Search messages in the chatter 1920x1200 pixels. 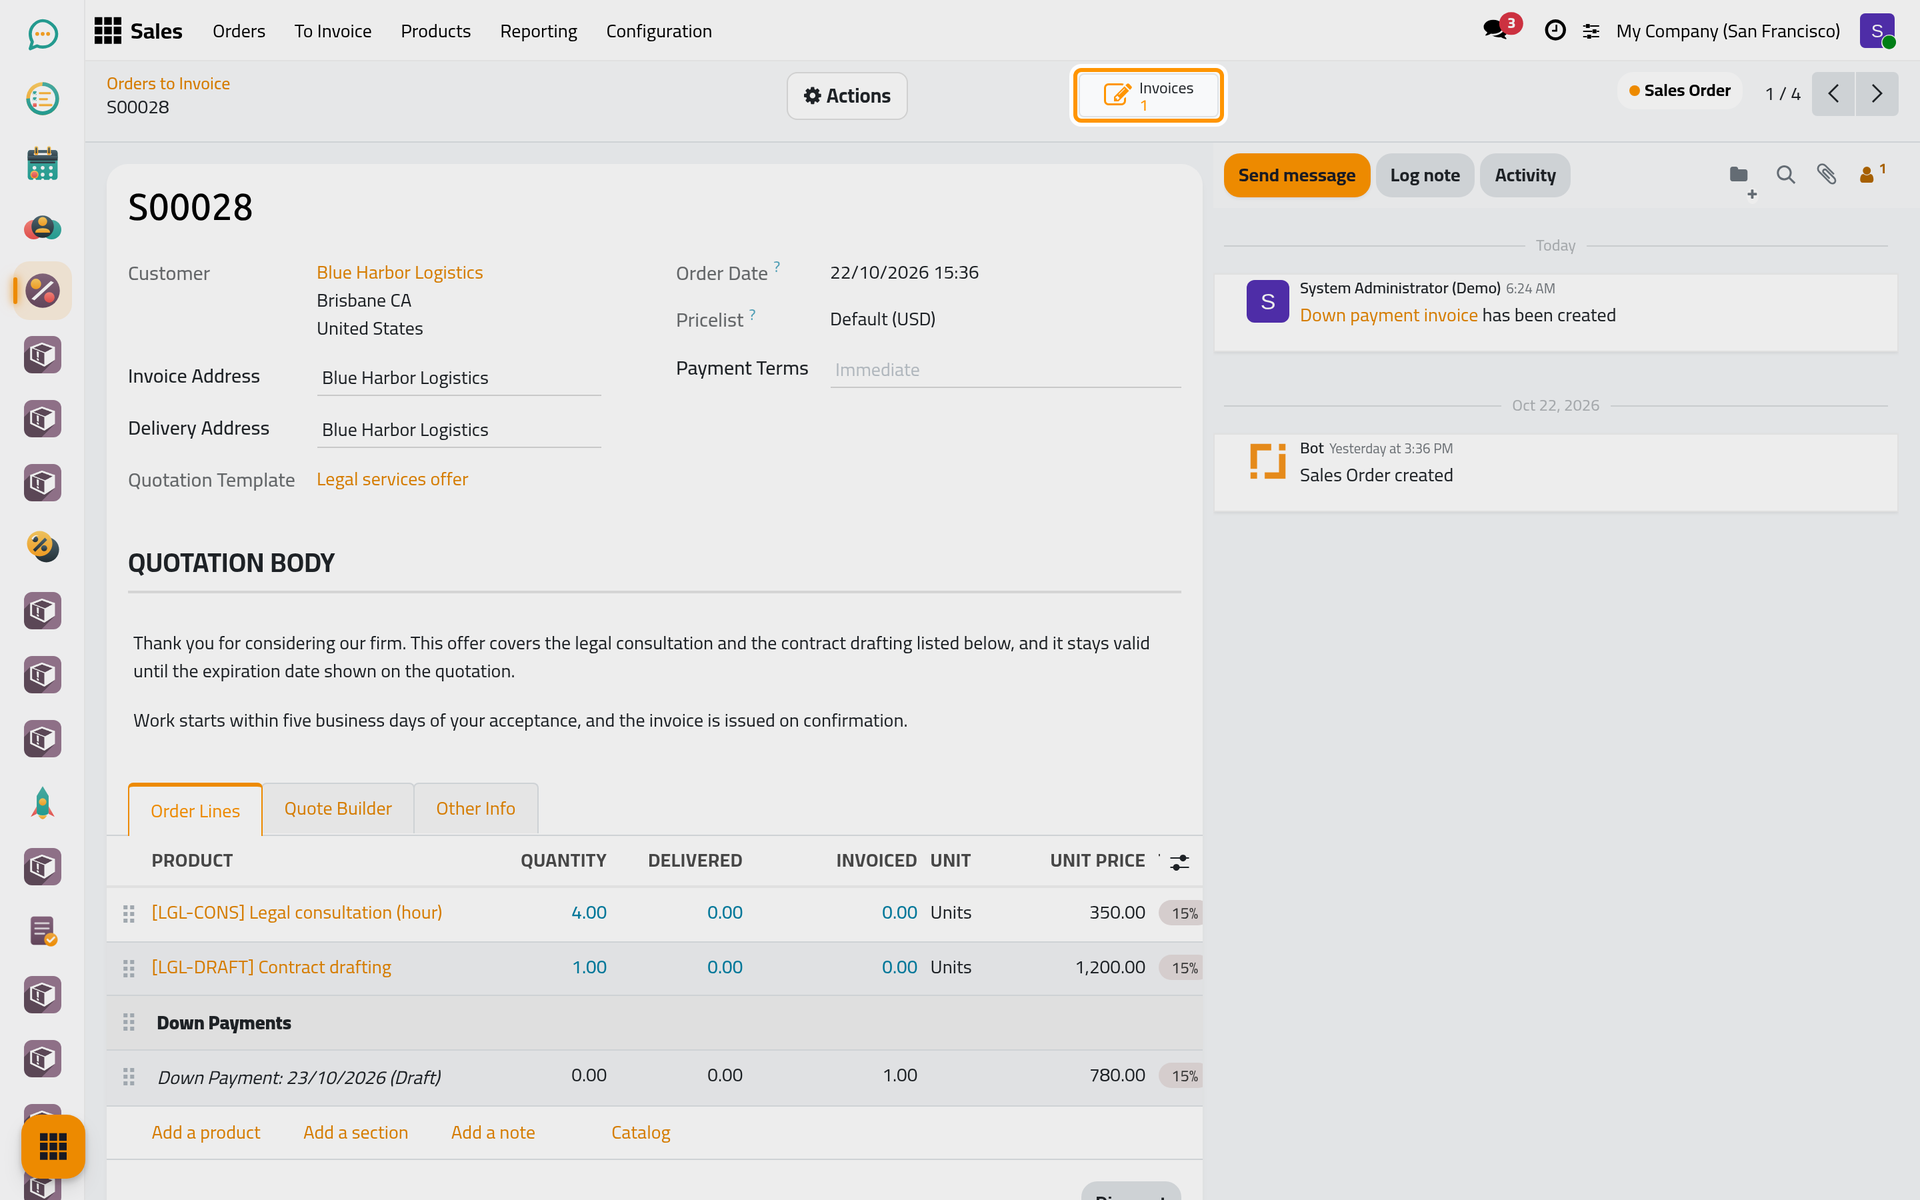tap(1785, 175)
